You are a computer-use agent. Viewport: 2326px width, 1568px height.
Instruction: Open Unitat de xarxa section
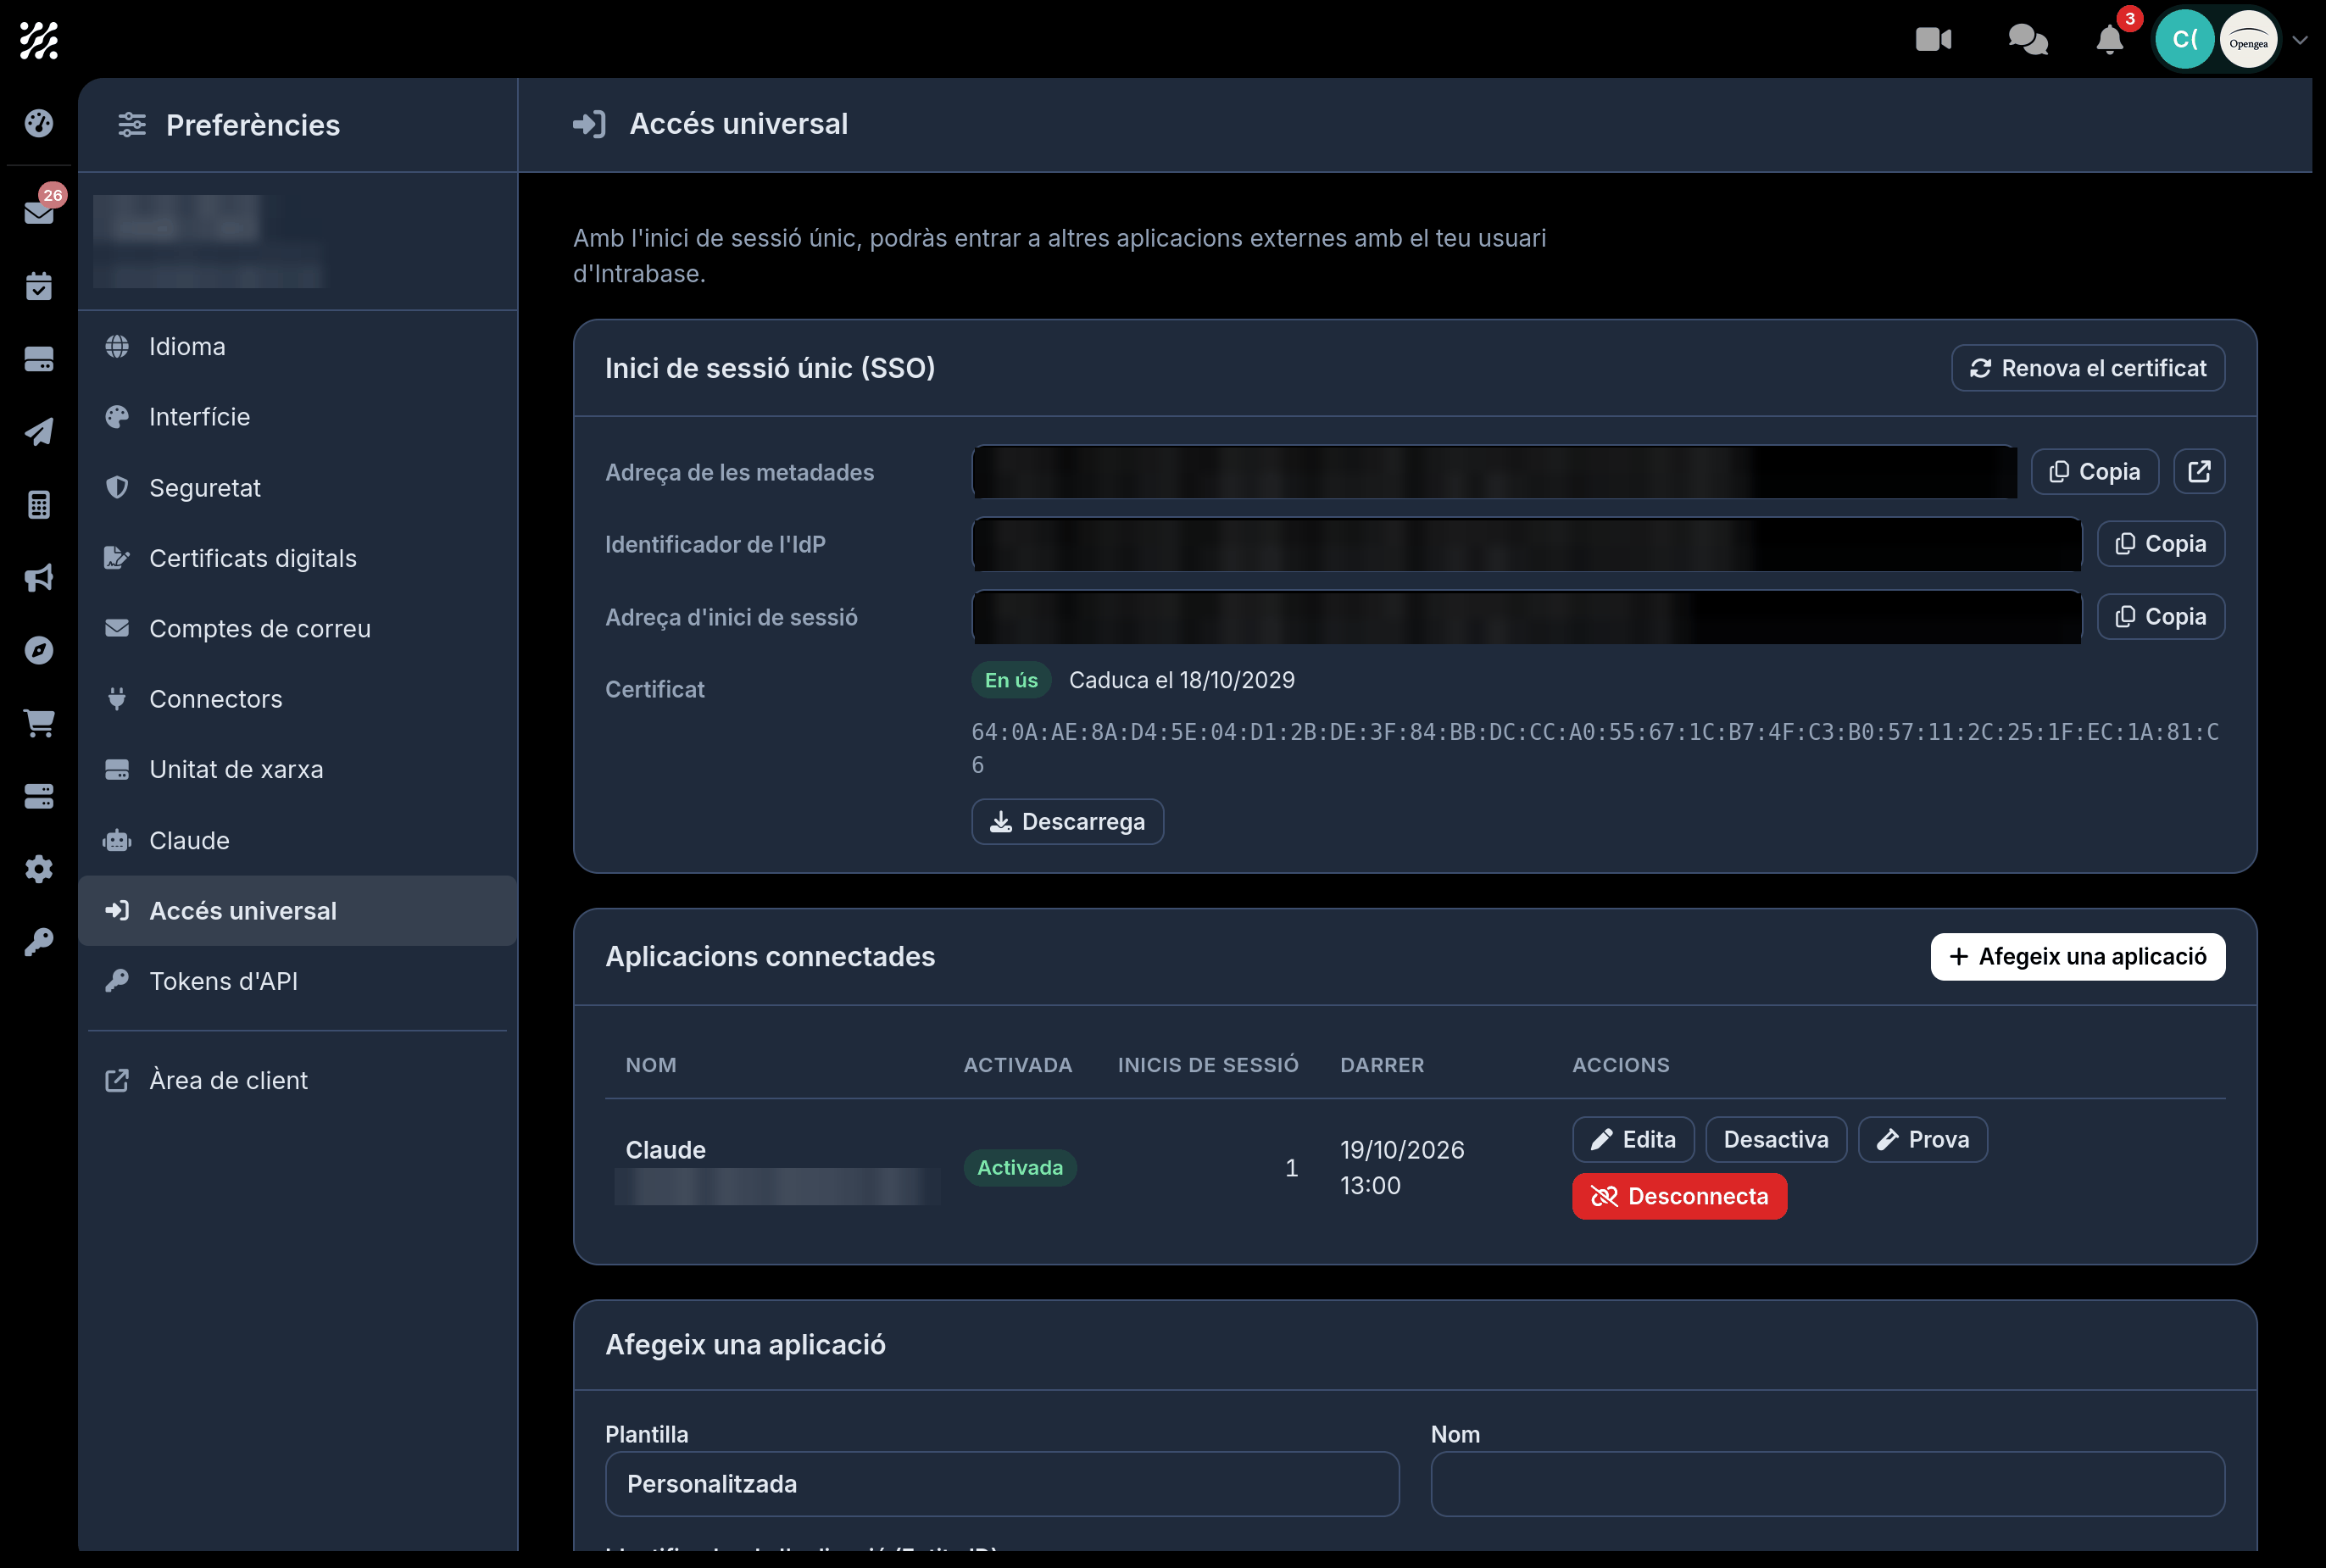click(x=297, y=769)
